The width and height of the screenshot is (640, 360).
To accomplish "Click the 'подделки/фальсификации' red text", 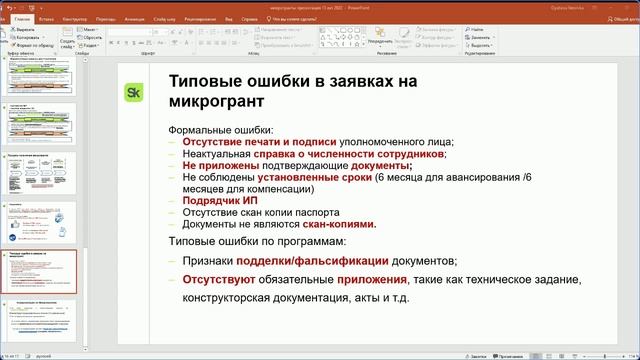I will click(312, 261).
